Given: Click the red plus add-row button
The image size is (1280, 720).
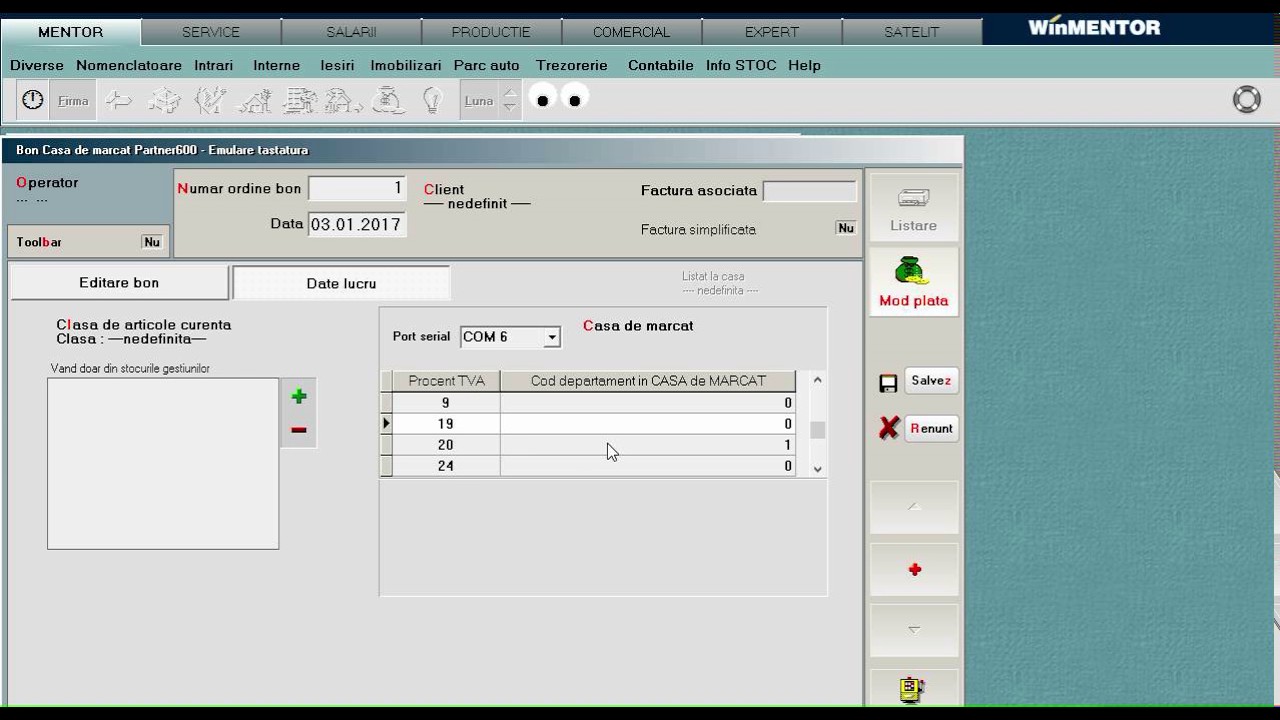Looking at the screenshot, I should click(x=914, y=570).
